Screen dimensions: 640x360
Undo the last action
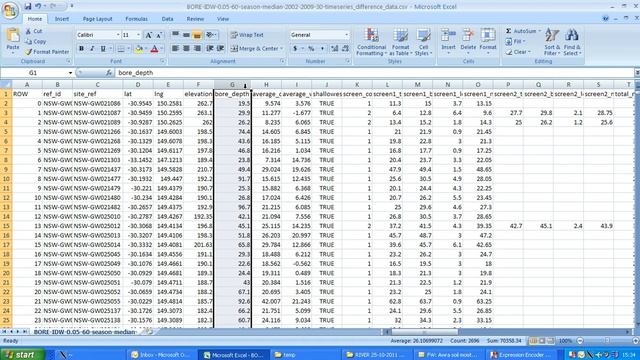[38, 6]
